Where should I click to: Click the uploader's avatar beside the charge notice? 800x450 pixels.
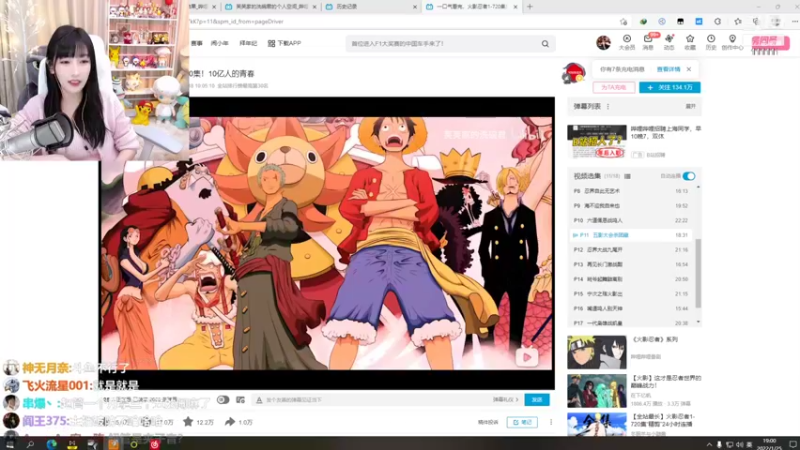tap(573, 73)
